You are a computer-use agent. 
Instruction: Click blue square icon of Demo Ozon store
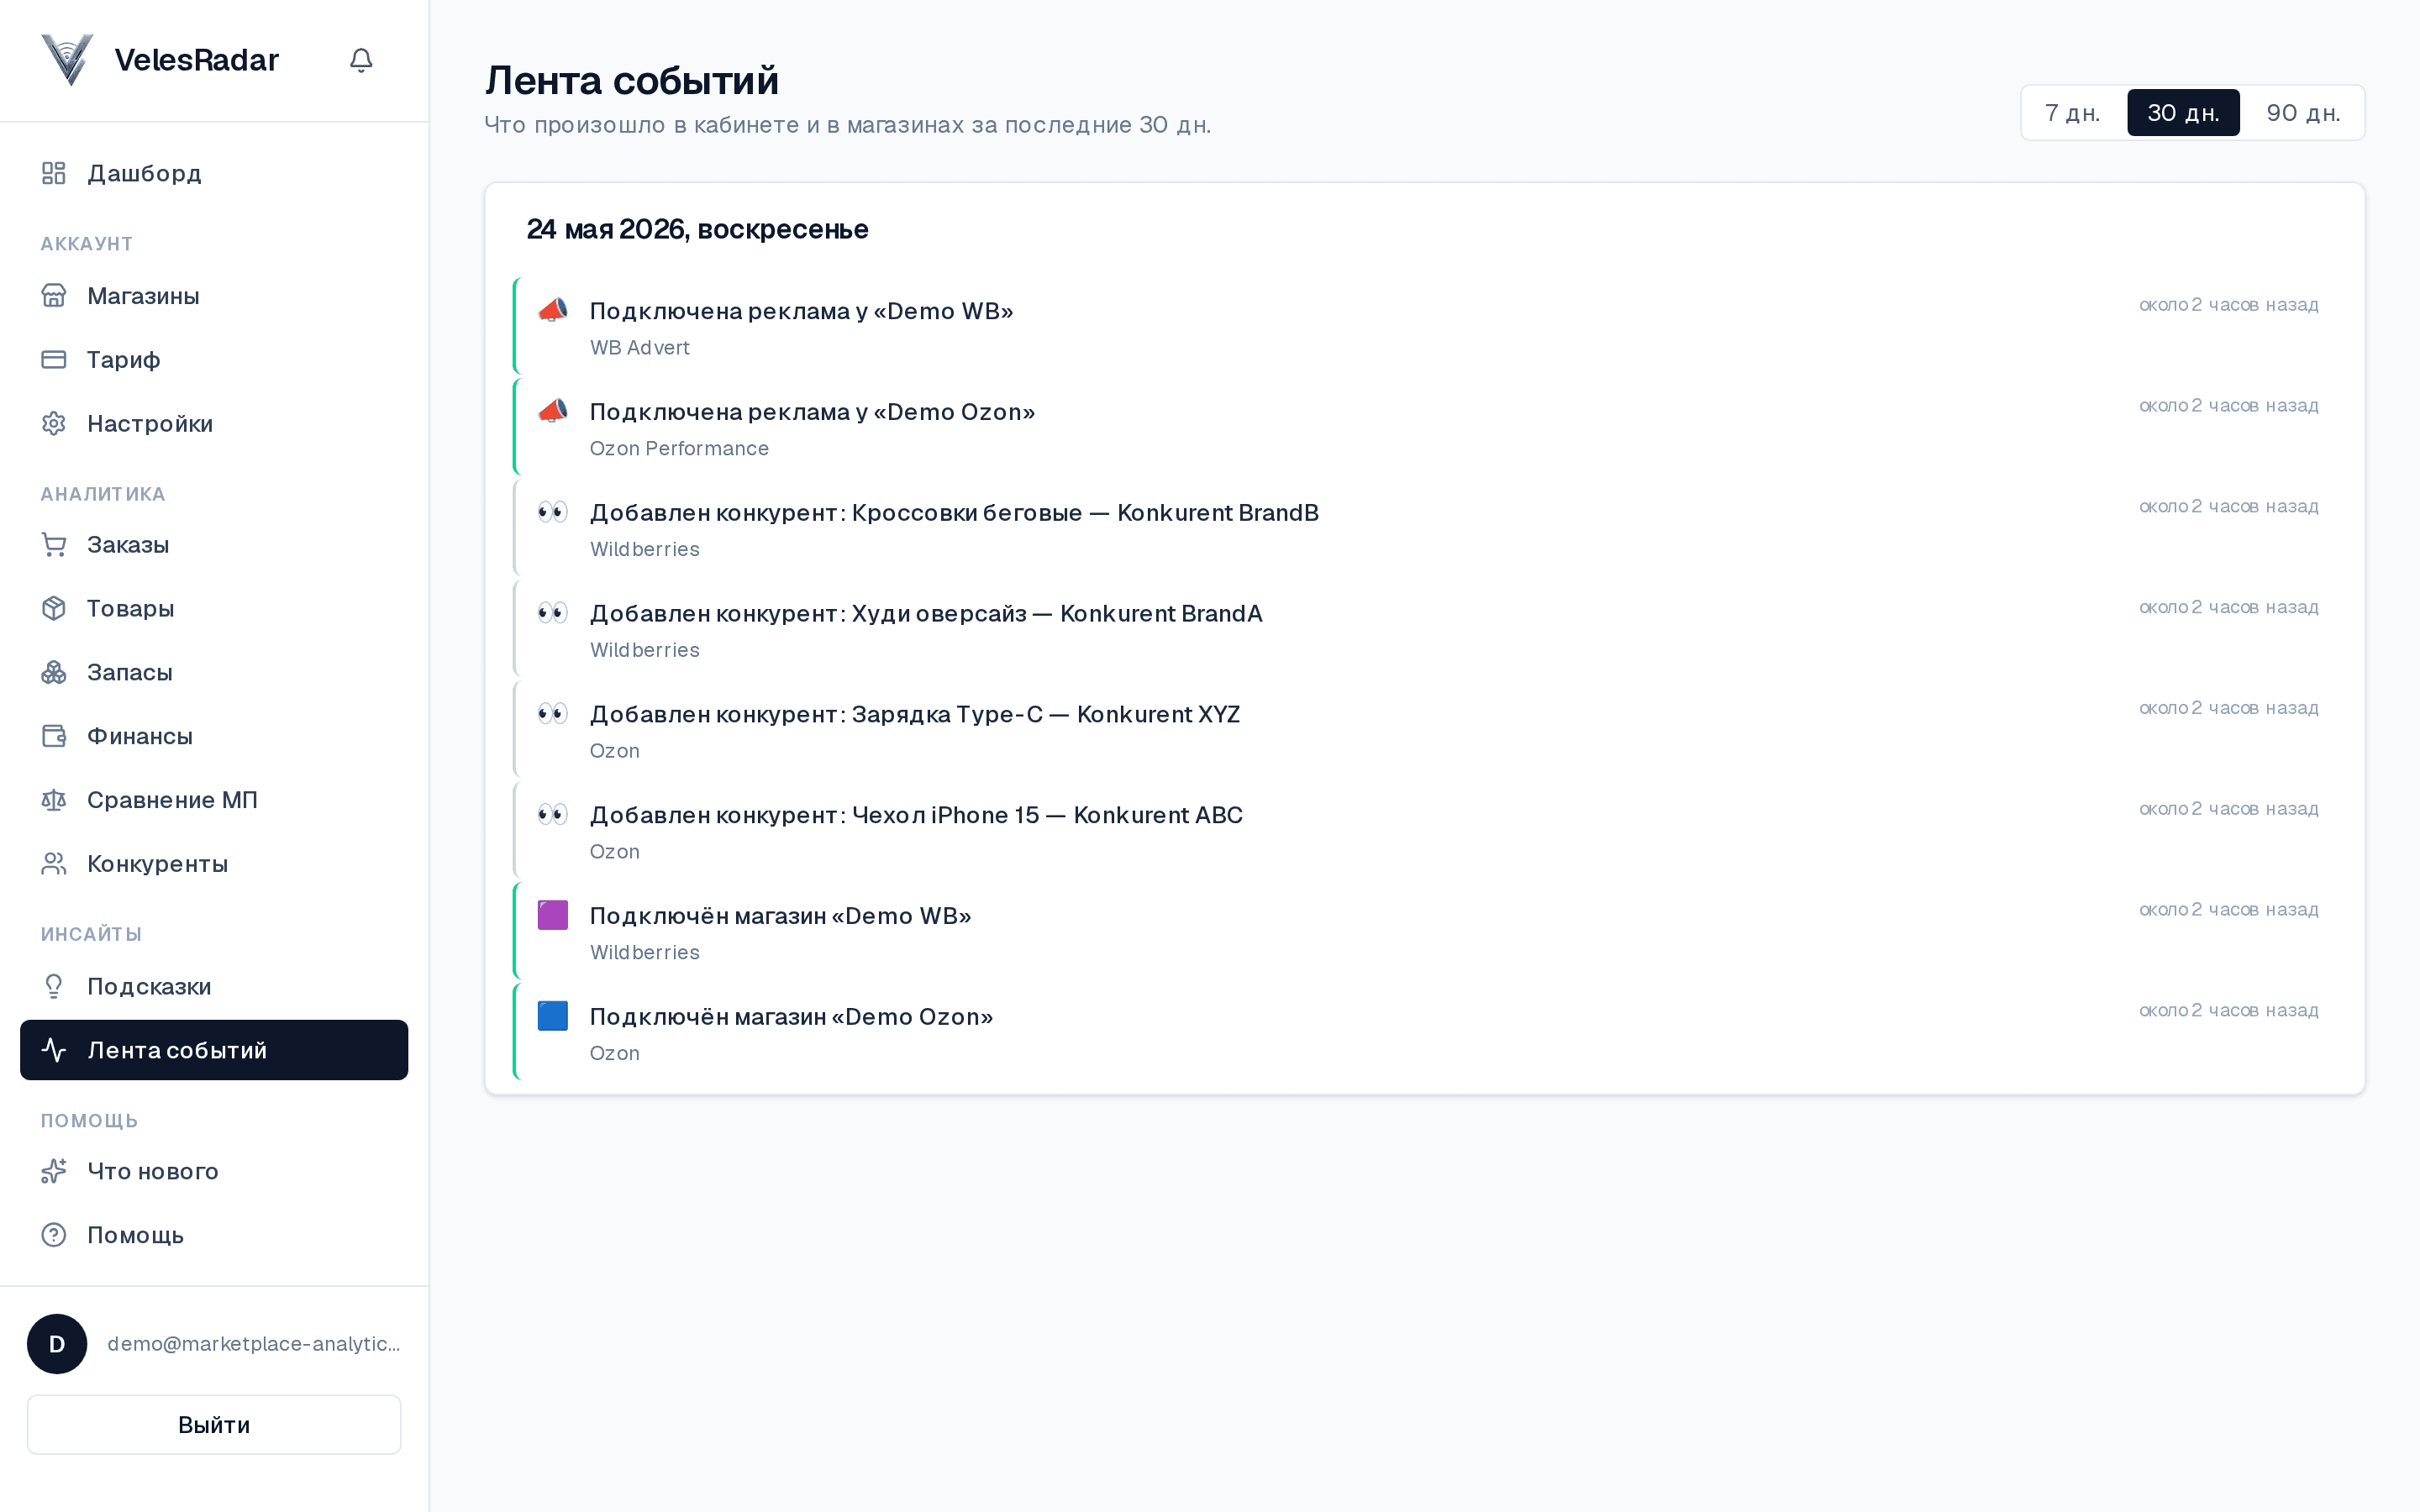pyautogui.click(x=553, y=1016)
